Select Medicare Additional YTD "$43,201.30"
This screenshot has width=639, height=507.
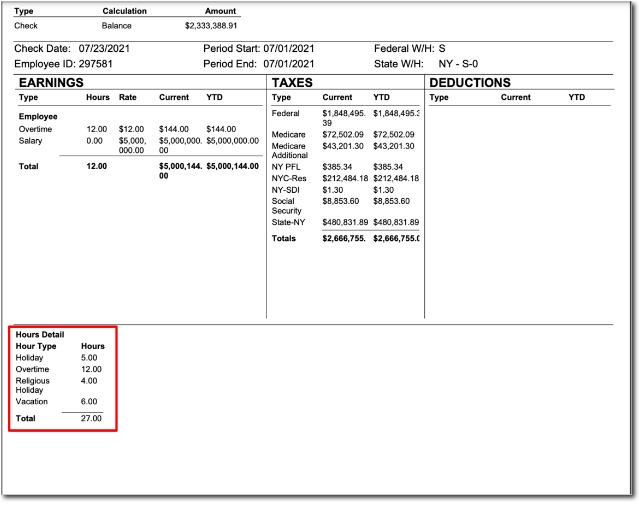click(394, 146)
